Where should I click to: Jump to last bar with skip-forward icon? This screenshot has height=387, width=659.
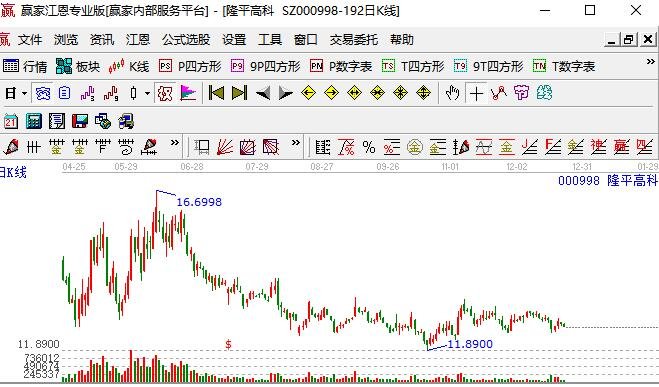click(x=240, y=93)
